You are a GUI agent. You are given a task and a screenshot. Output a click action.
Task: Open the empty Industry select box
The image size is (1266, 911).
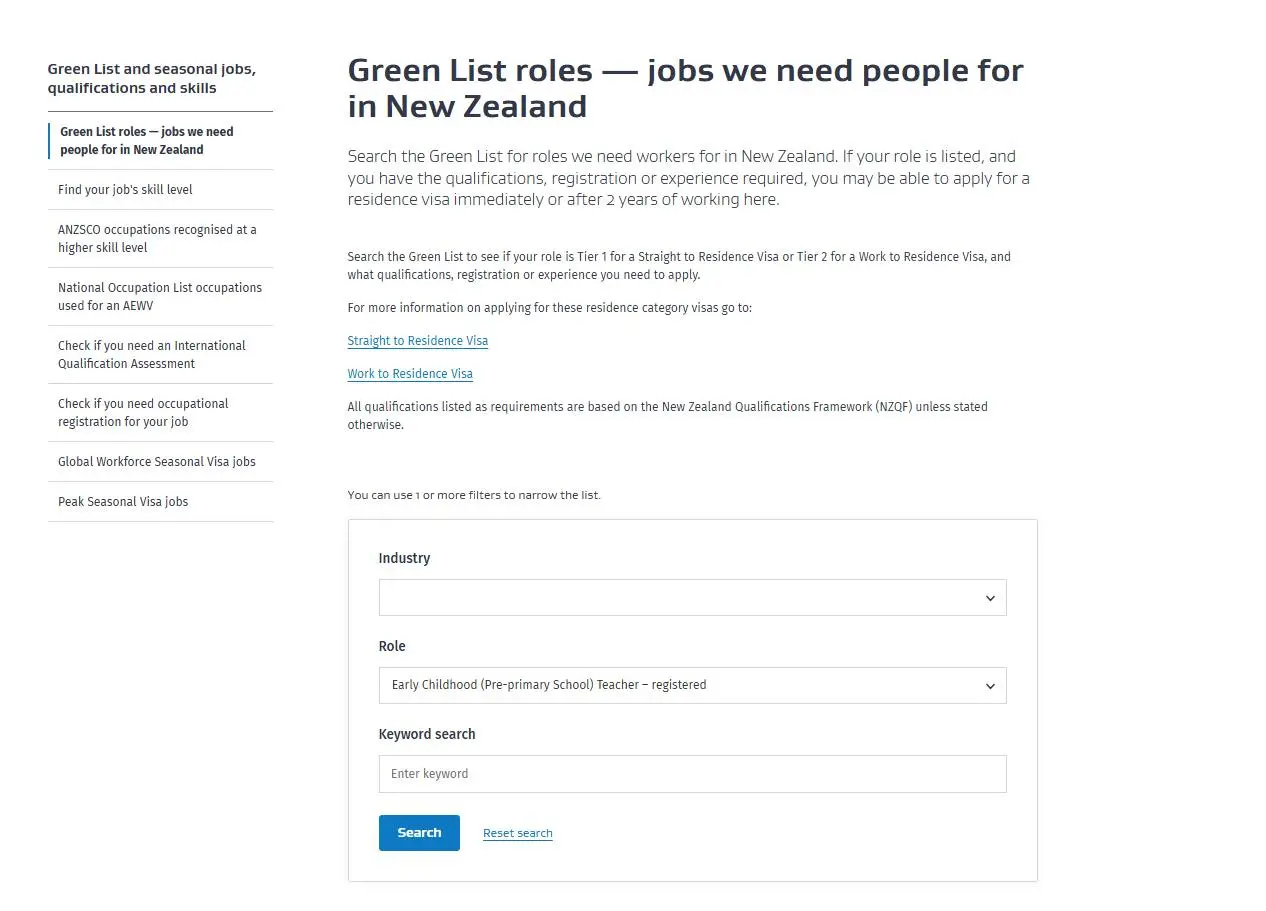[680, 598]
